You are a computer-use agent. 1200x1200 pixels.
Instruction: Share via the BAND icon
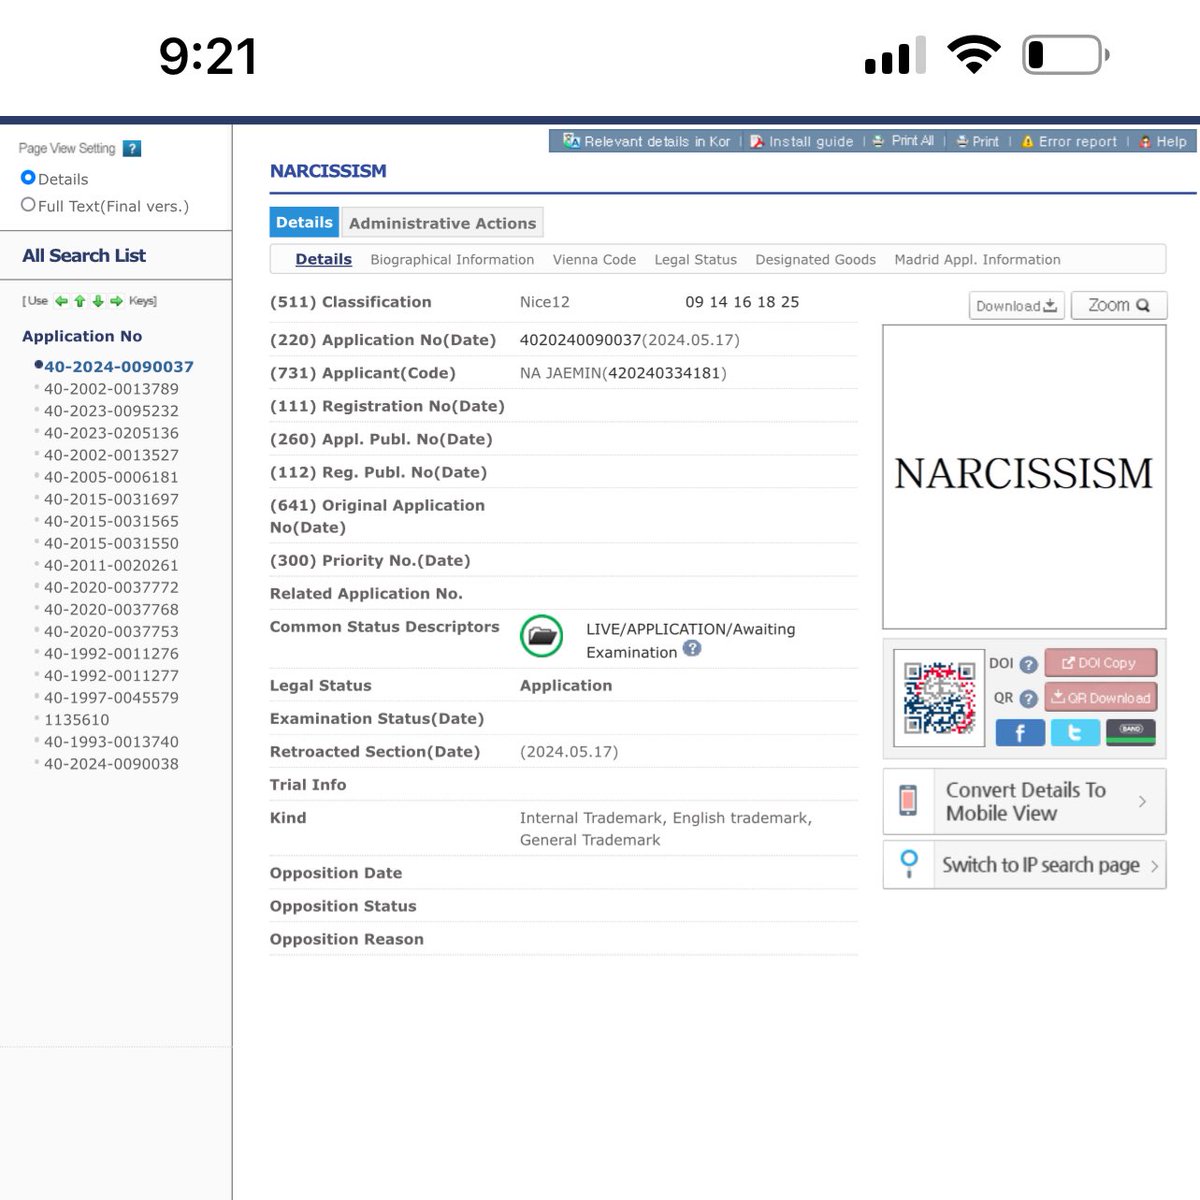[x=1130, y=732]
